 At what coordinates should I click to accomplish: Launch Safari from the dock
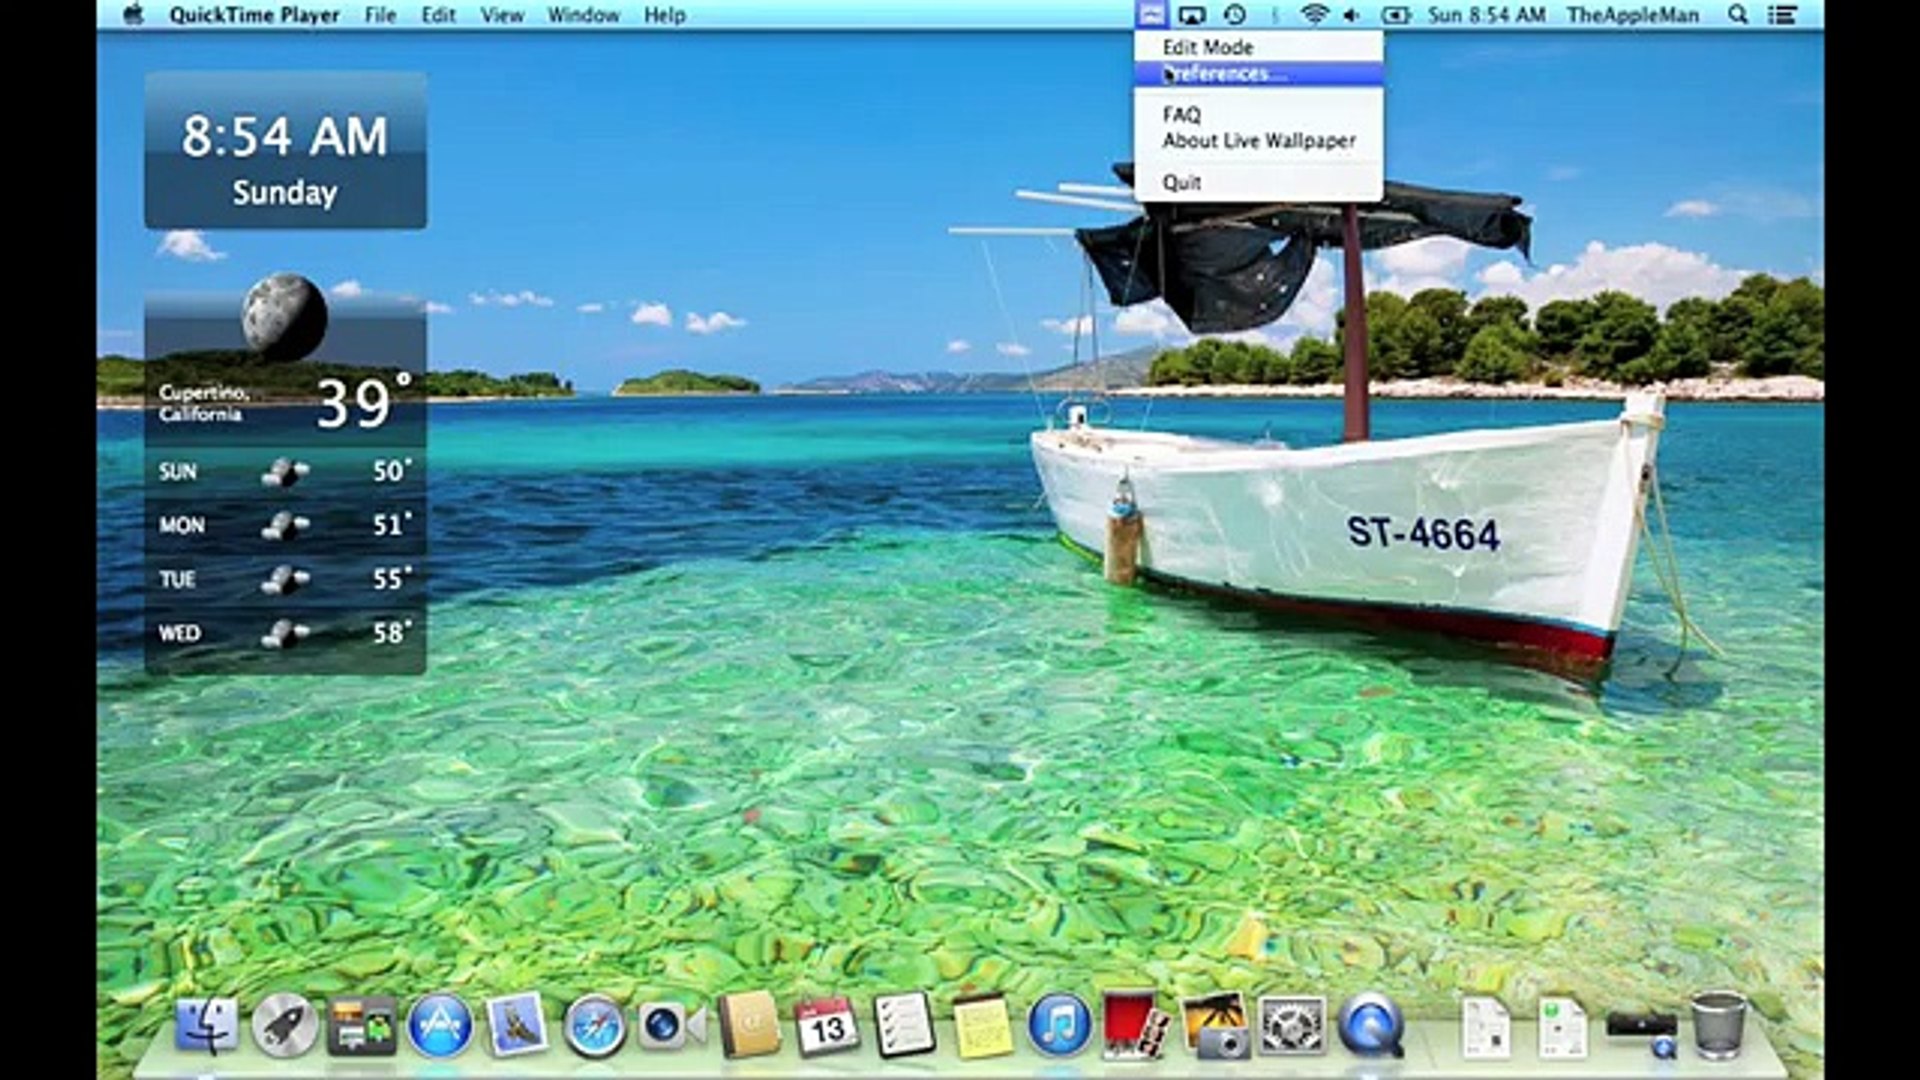click(x=594, y=1026)
